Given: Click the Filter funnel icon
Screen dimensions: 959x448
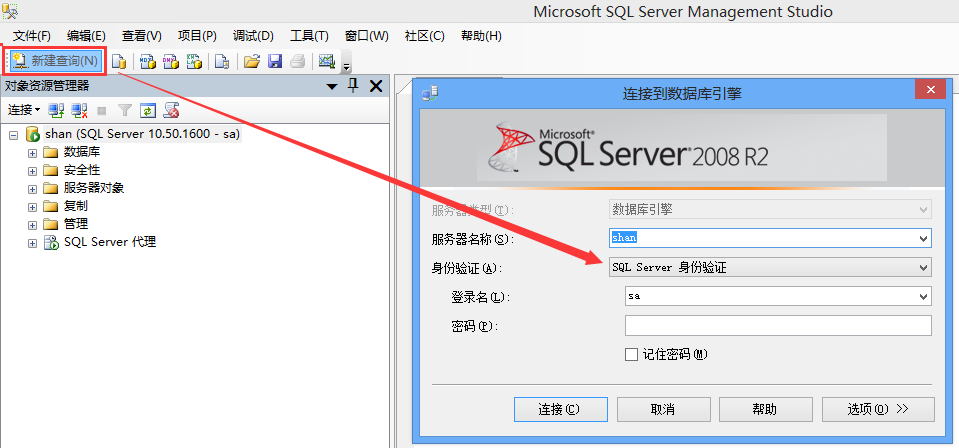Looking at the screenshot, I should [x=125, y=110].
